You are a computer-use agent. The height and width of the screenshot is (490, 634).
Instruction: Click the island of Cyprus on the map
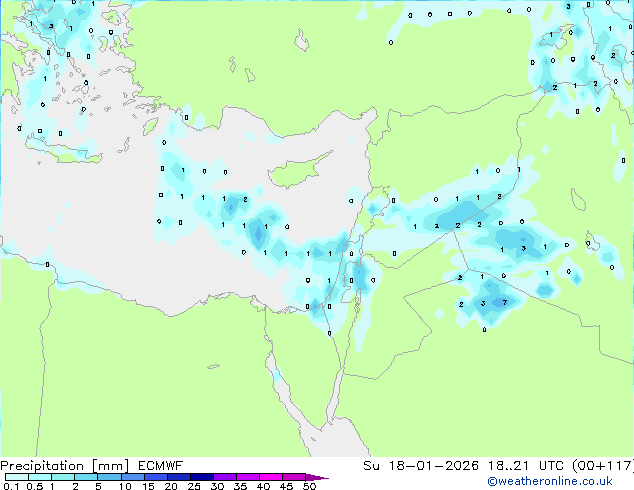pos(294,172)
